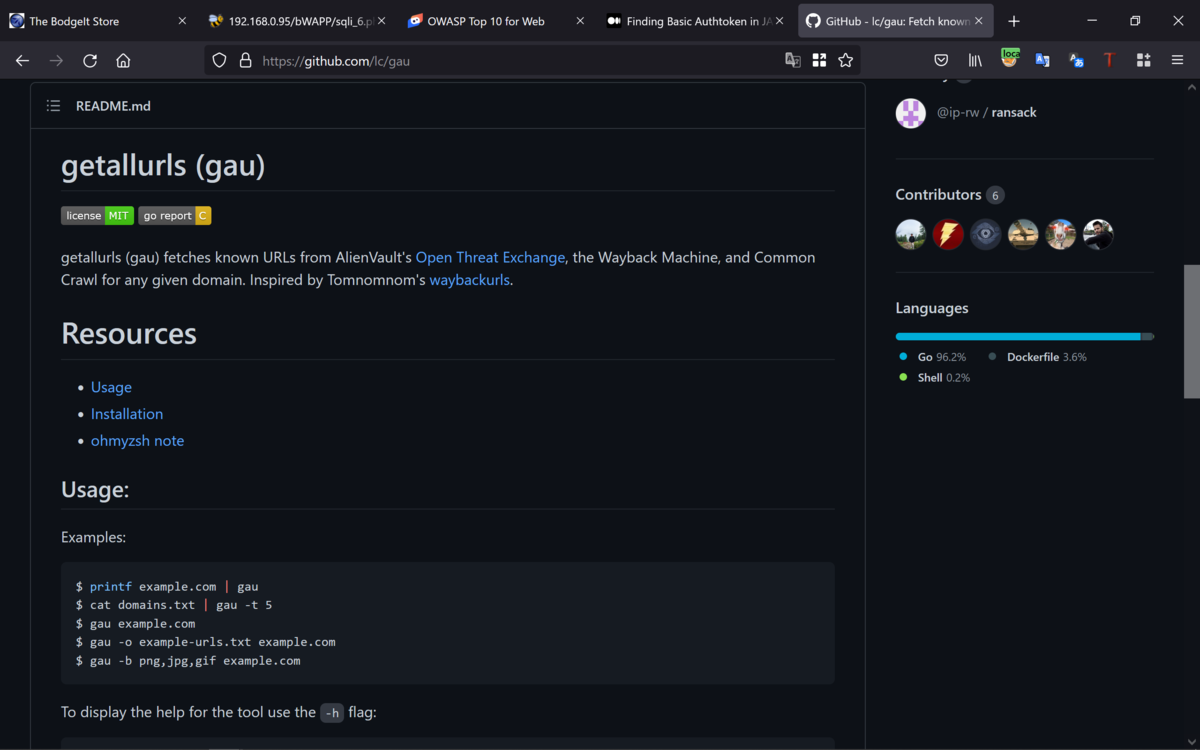Switch to The BodgeIt Store tab
1200x750 pixels.
coord(98,21)
